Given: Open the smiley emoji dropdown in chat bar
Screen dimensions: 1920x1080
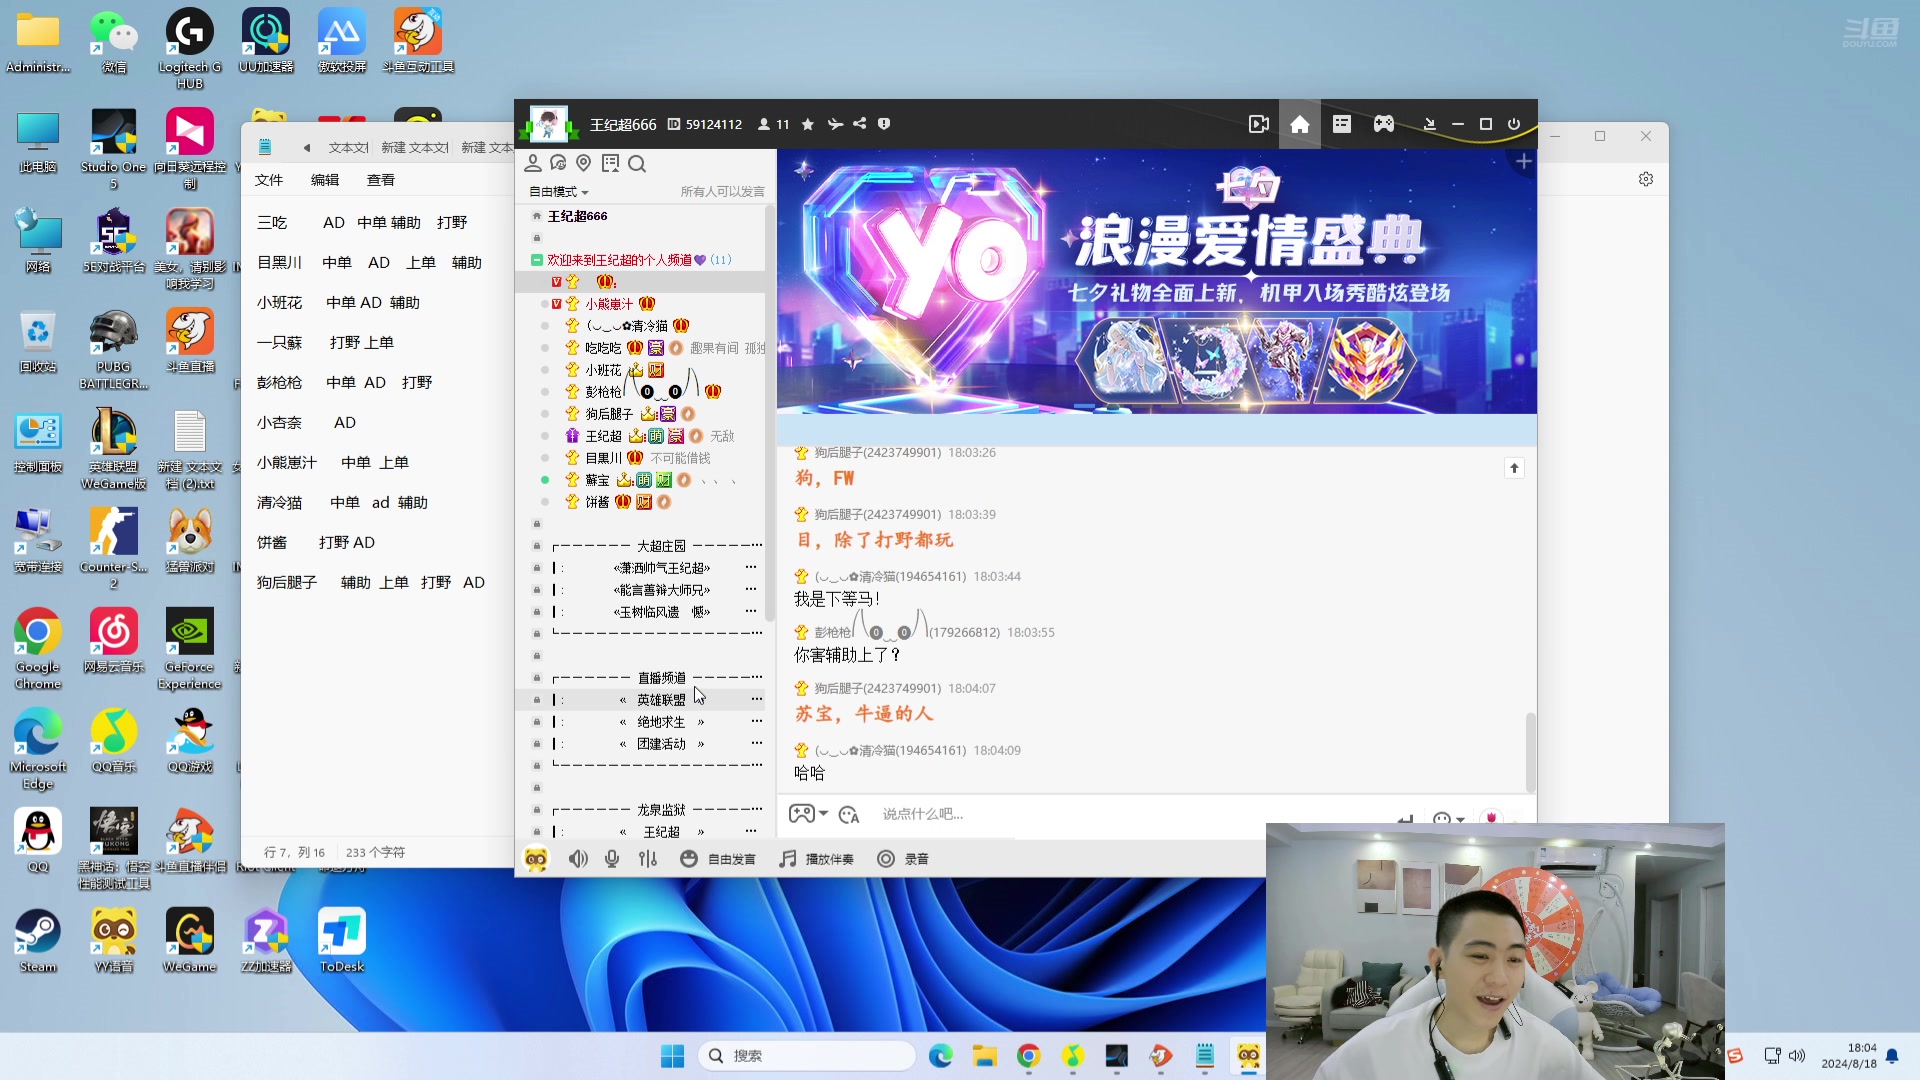Looking at the screenshot, I should 1448,819.
